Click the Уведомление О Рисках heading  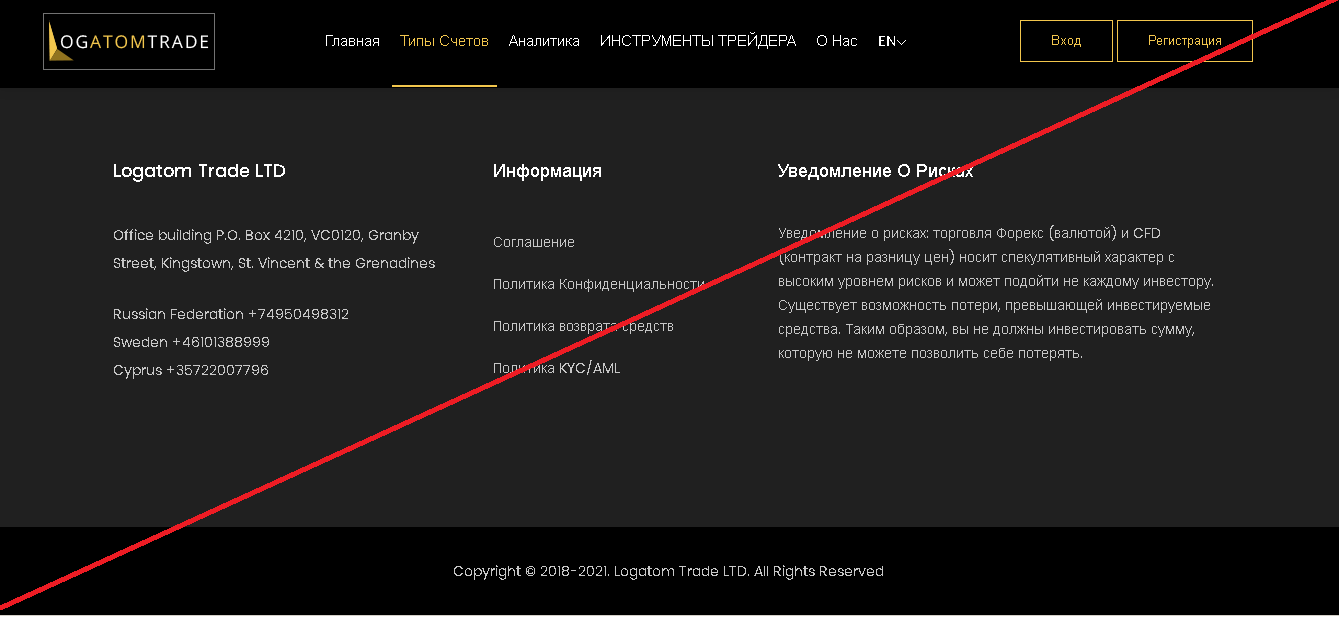pyautogui.click(x=875, y=171)
